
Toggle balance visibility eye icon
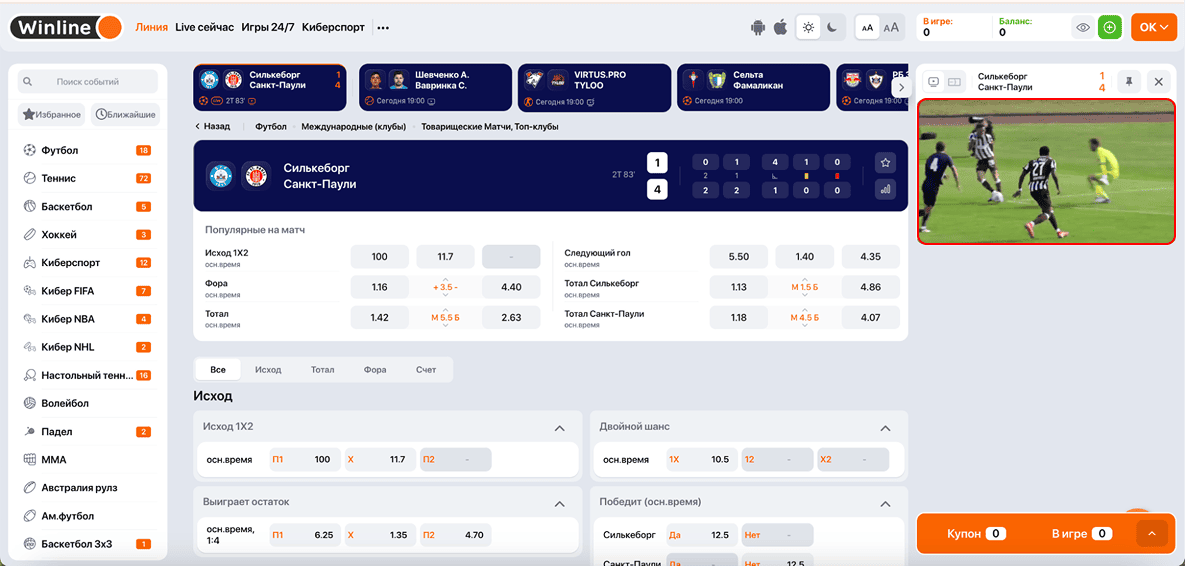[x=1082, y=28]
